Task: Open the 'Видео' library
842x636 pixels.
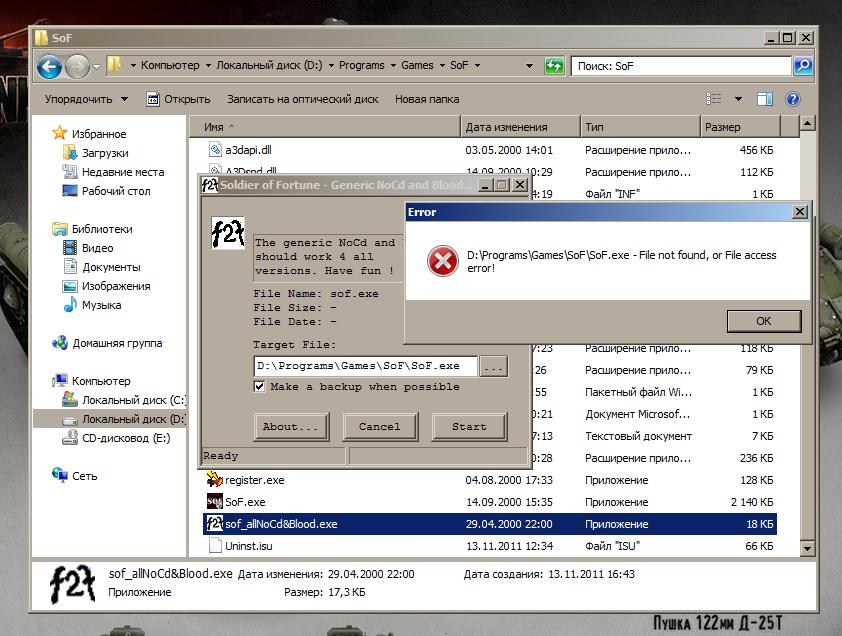Action: [x=98, y=248]
